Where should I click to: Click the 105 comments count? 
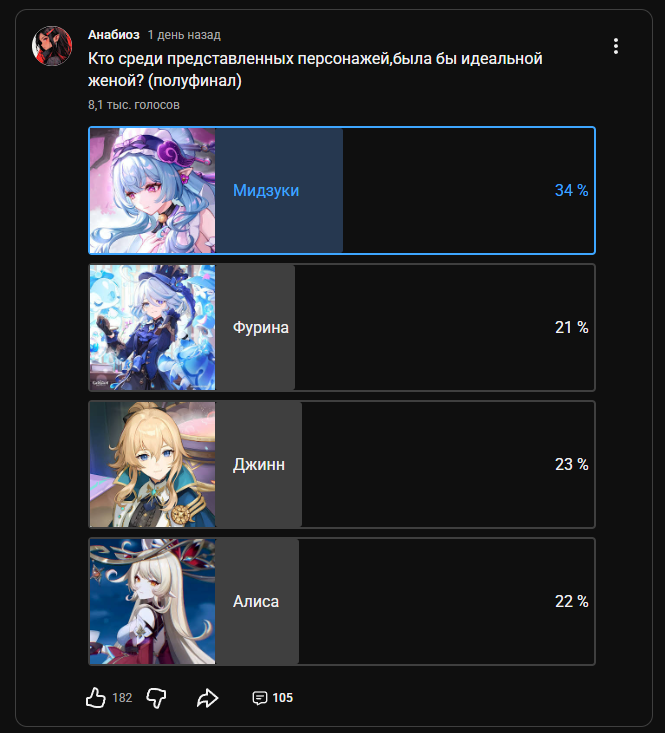[282, 698]
